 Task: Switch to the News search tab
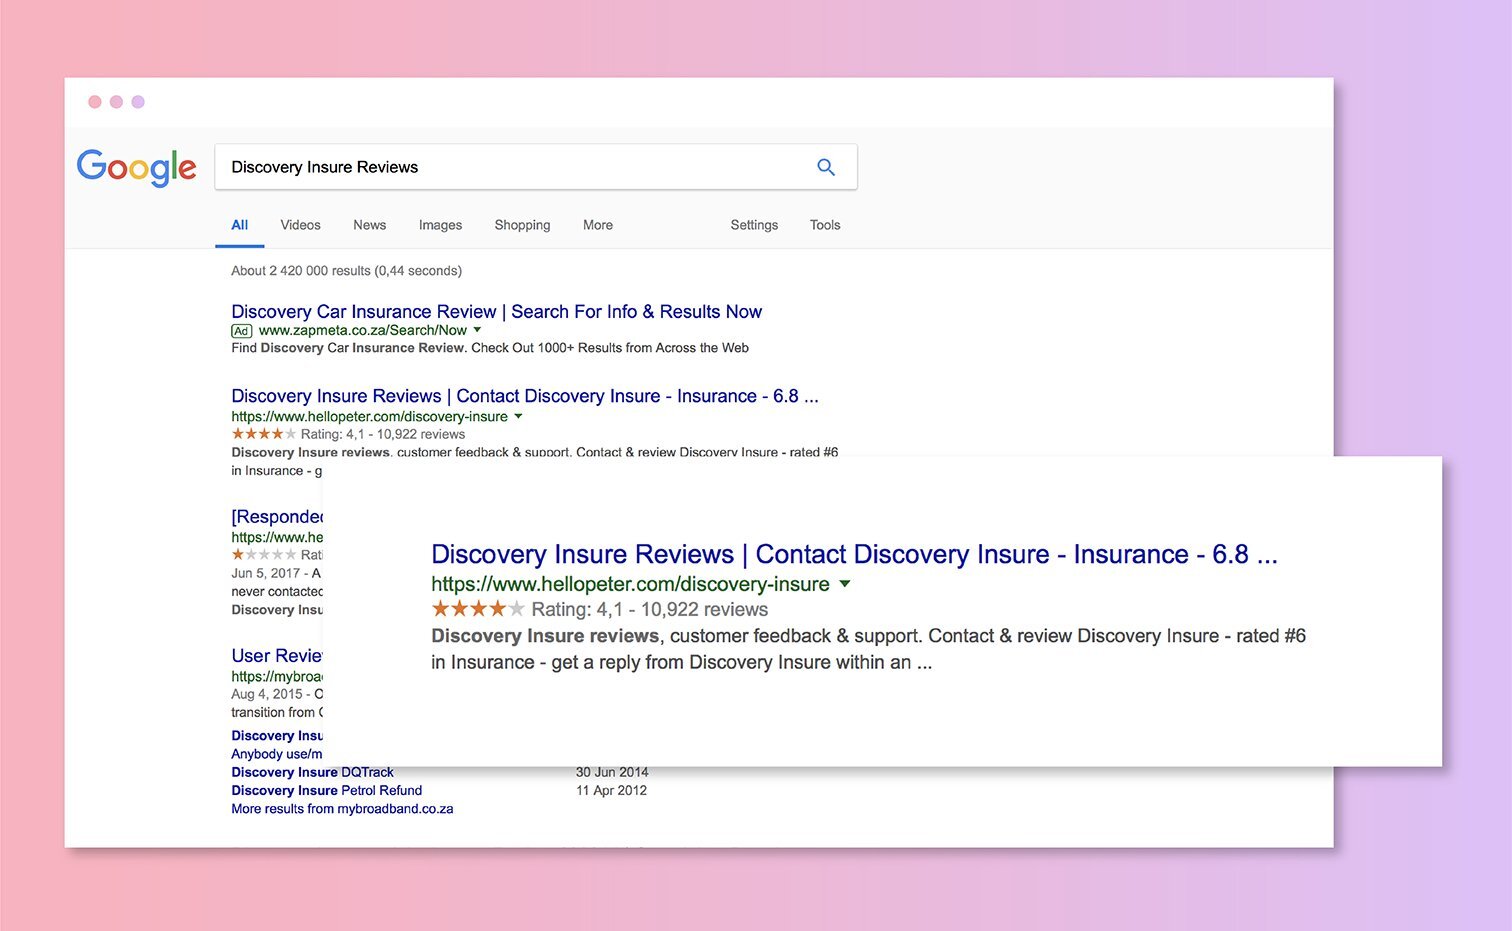[x=369, y=225]
